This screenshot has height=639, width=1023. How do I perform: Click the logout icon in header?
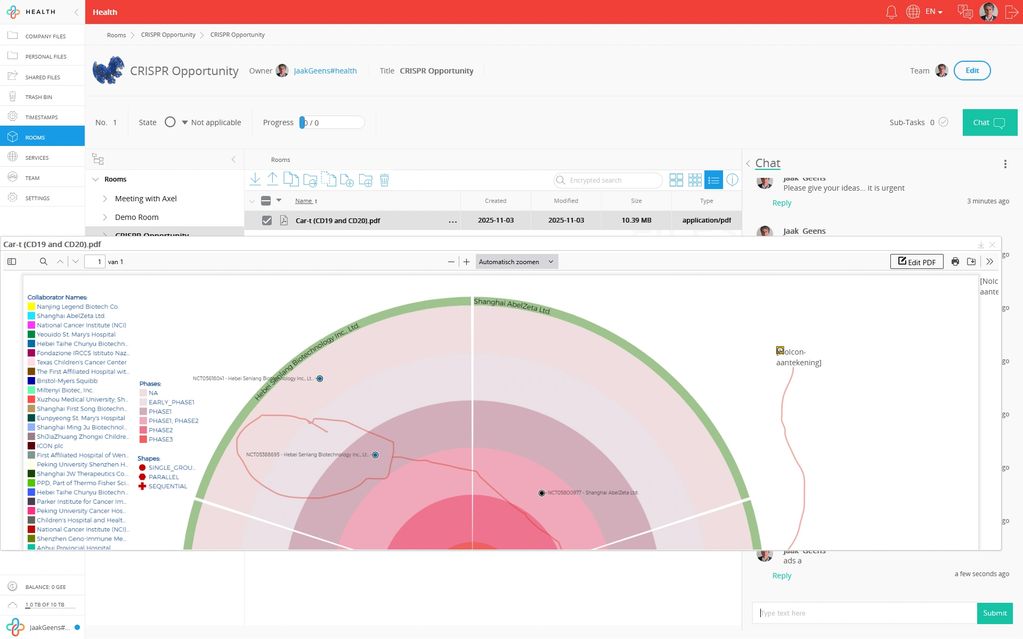1011,12
